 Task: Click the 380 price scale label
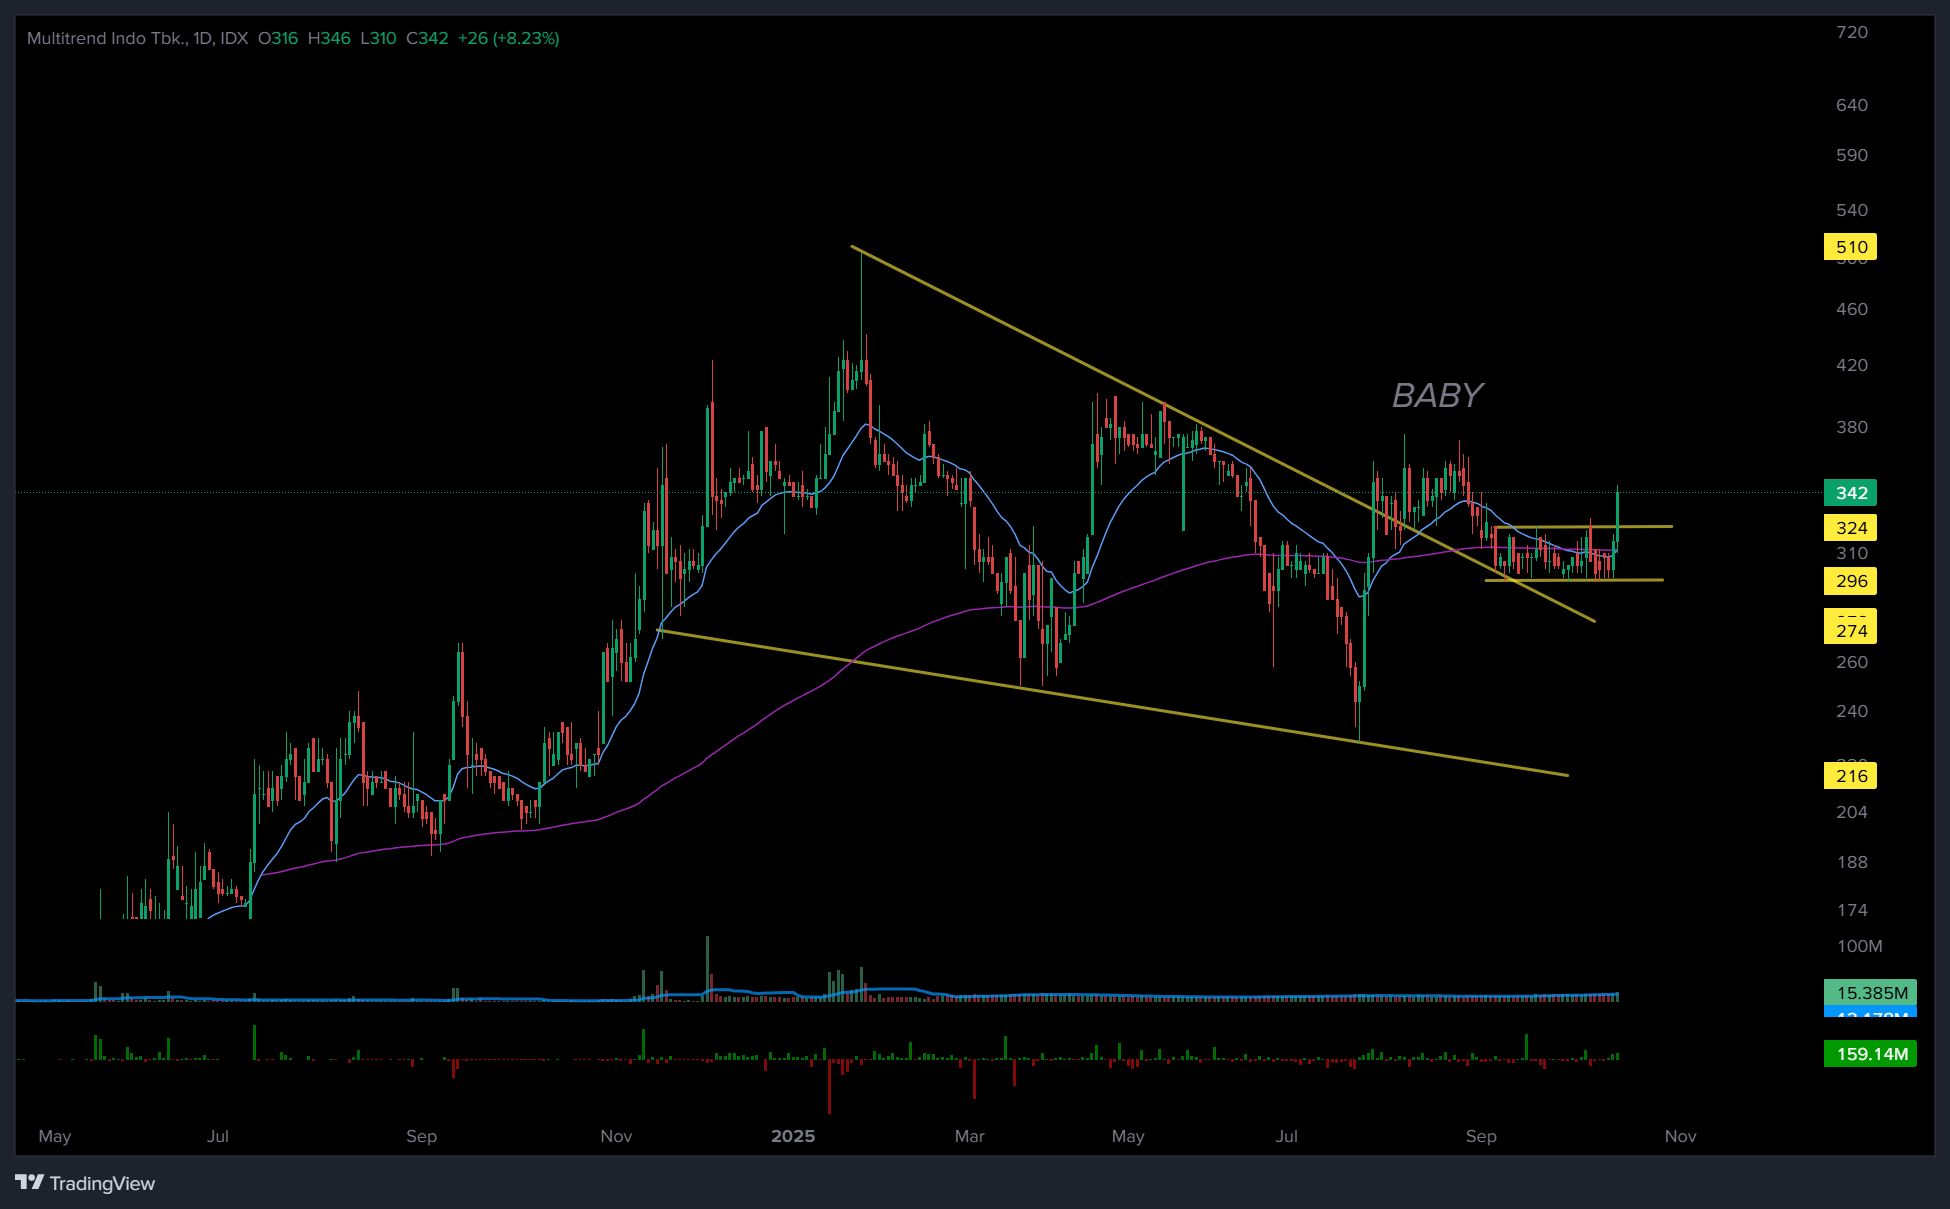pyautogui.click(x=1851, y=427)
